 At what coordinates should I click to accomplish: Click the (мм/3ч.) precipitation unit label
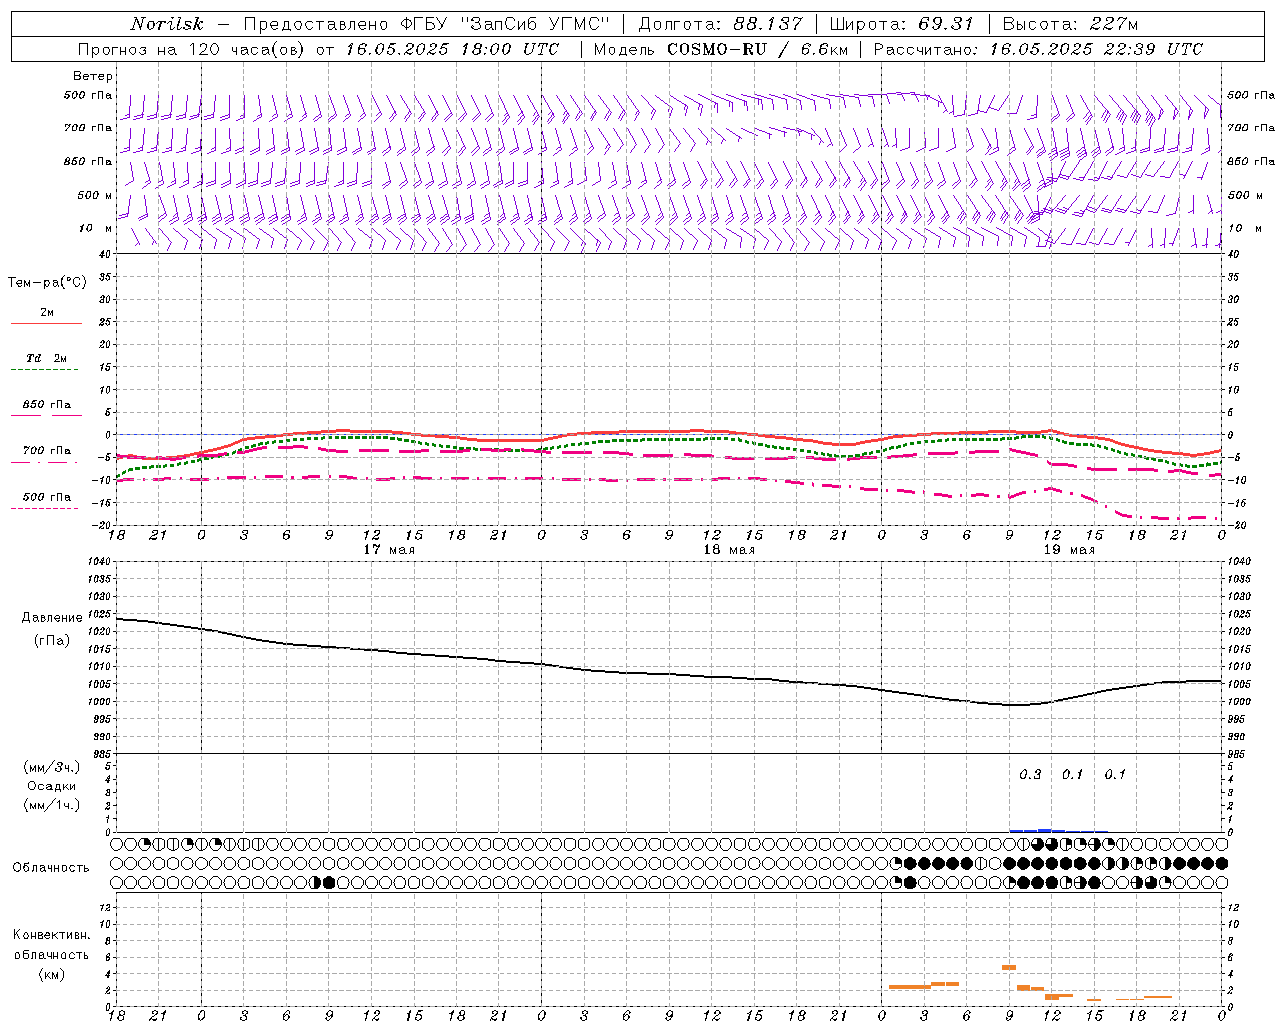[x=52, y=767]
